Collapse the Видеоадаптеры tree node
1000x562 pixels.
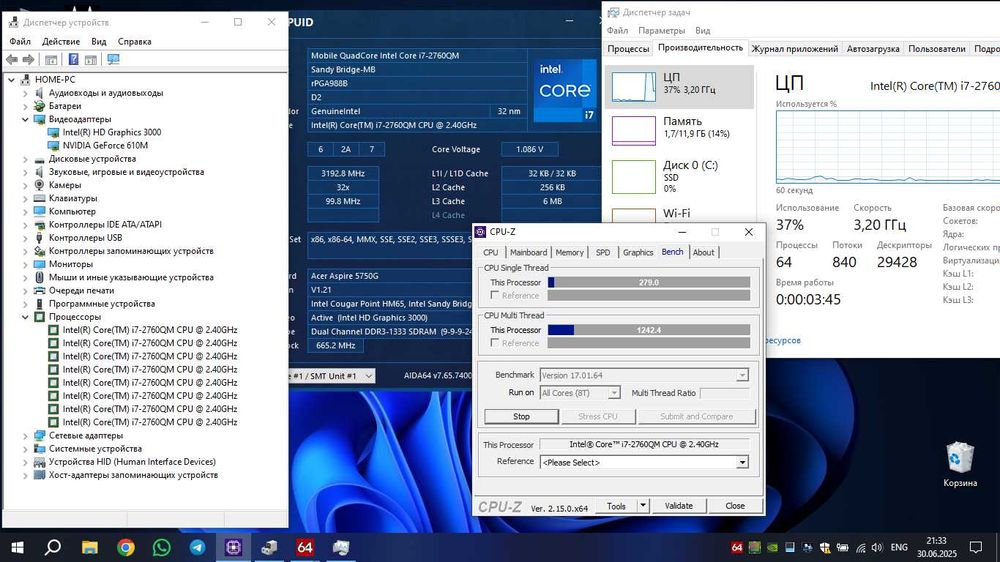coord(26,119)
